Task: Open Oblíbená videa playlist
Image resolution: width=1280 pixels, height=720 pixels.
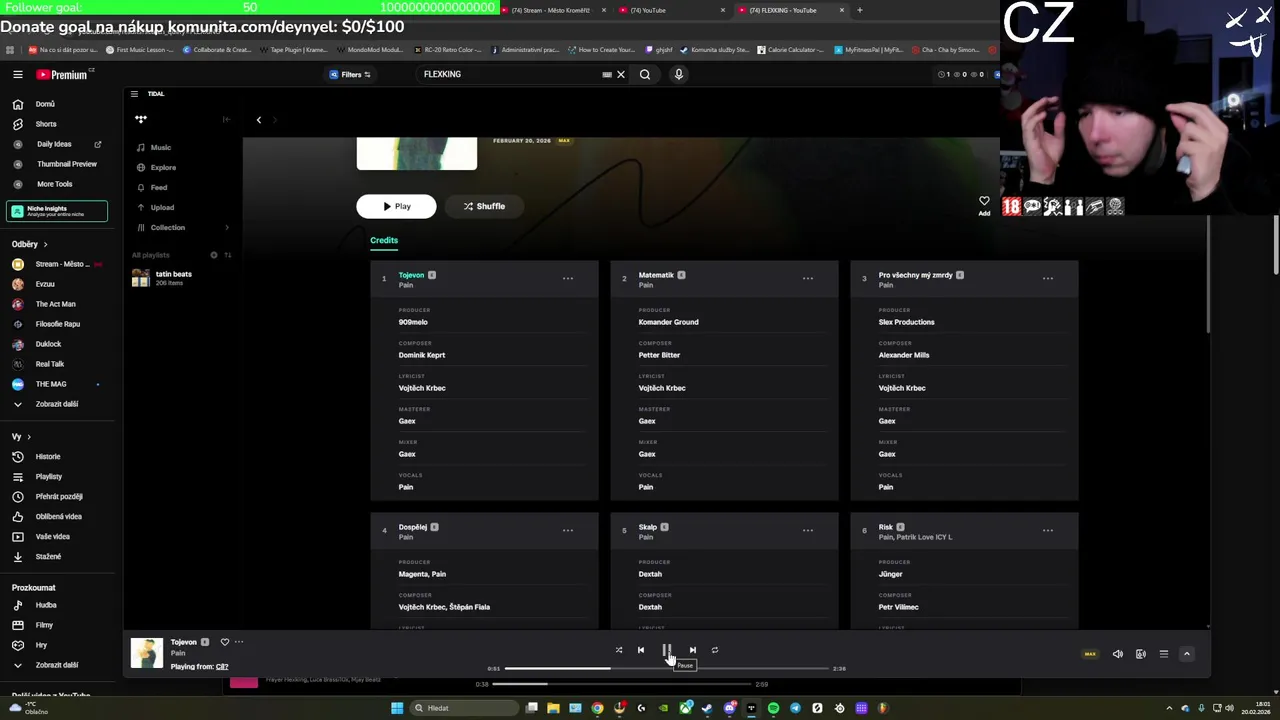Action: point(60,517)
